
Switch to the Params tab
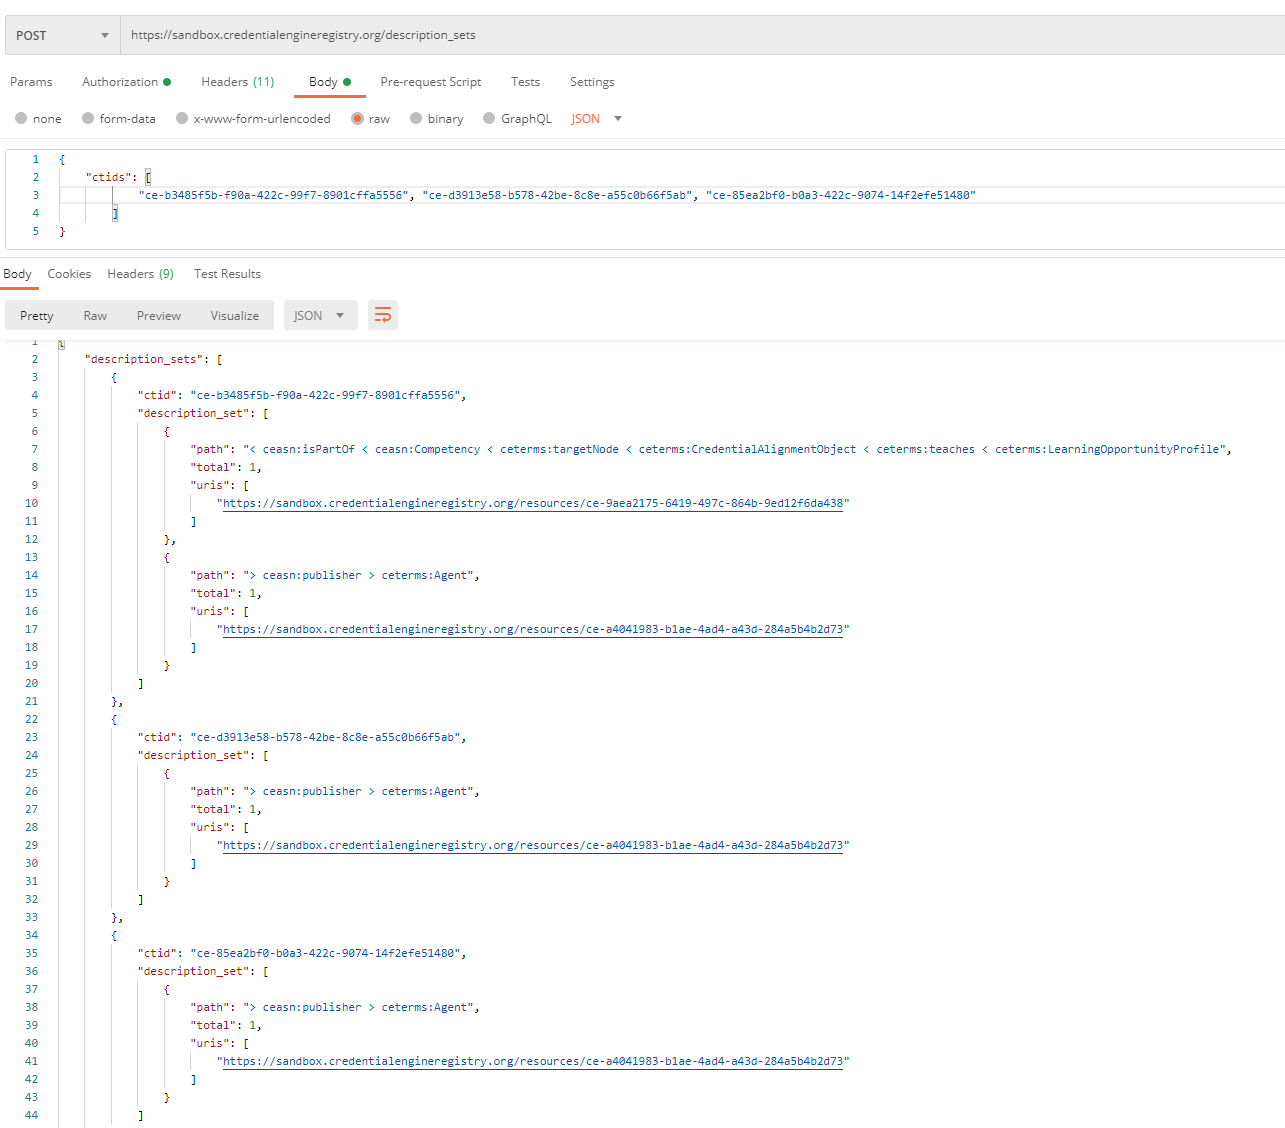pos(31,82)
